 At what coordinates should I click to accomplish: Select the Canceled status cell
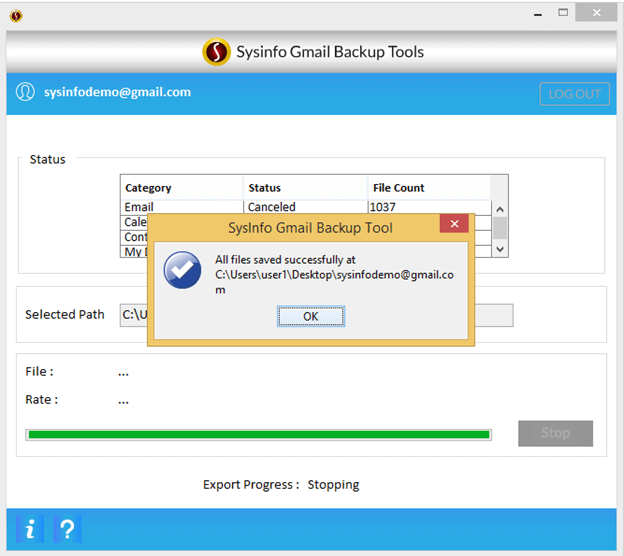pos(305,207)
